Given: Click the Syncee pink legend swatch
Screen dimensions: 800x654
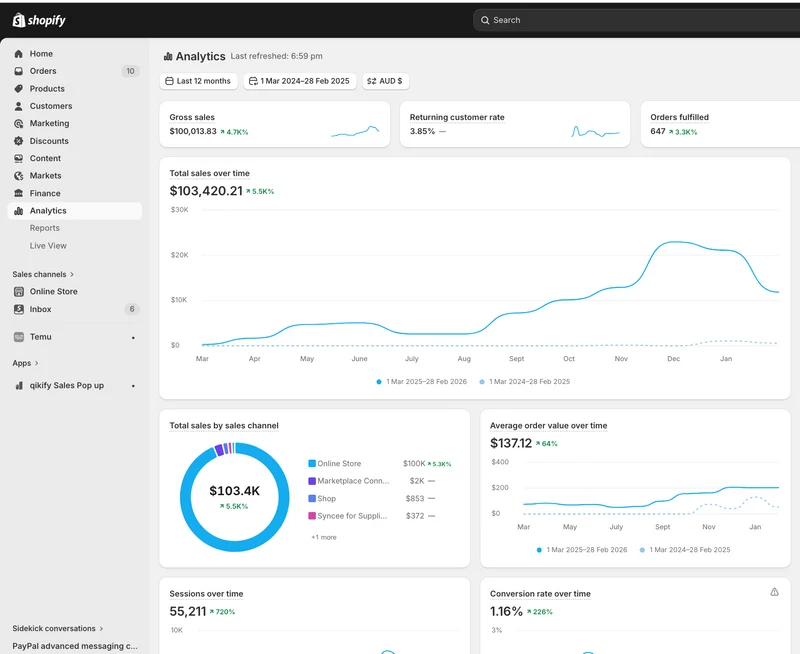Looking at the screenshot, I should point(312,516).
